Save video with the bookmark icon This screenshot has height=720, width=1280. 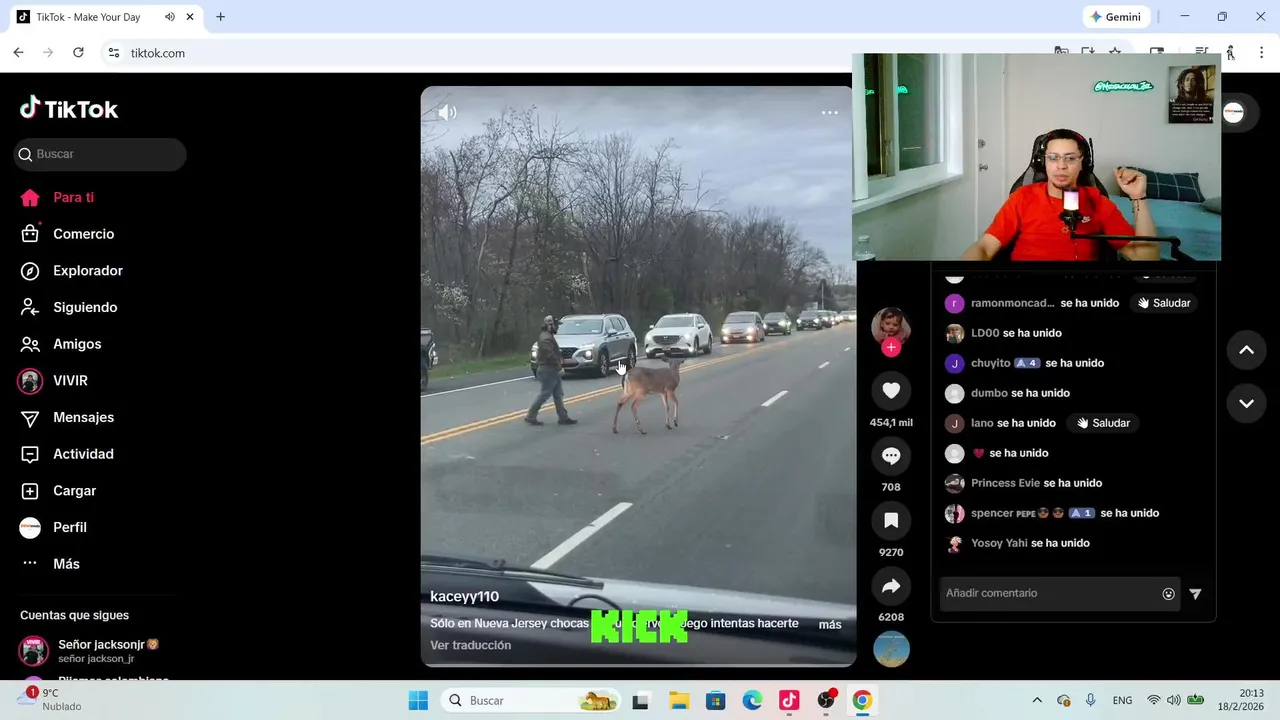[891, 520]
